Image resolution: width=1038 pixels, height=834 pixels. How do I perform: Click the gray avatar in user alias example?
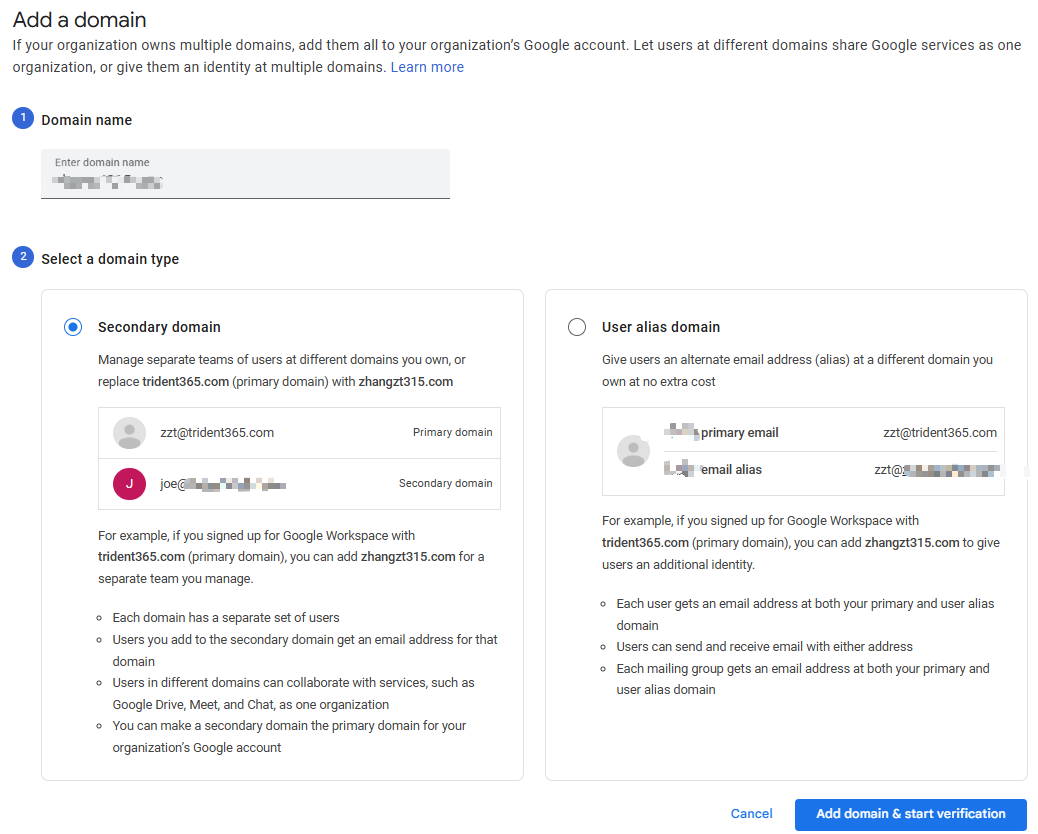click(633, 451)
